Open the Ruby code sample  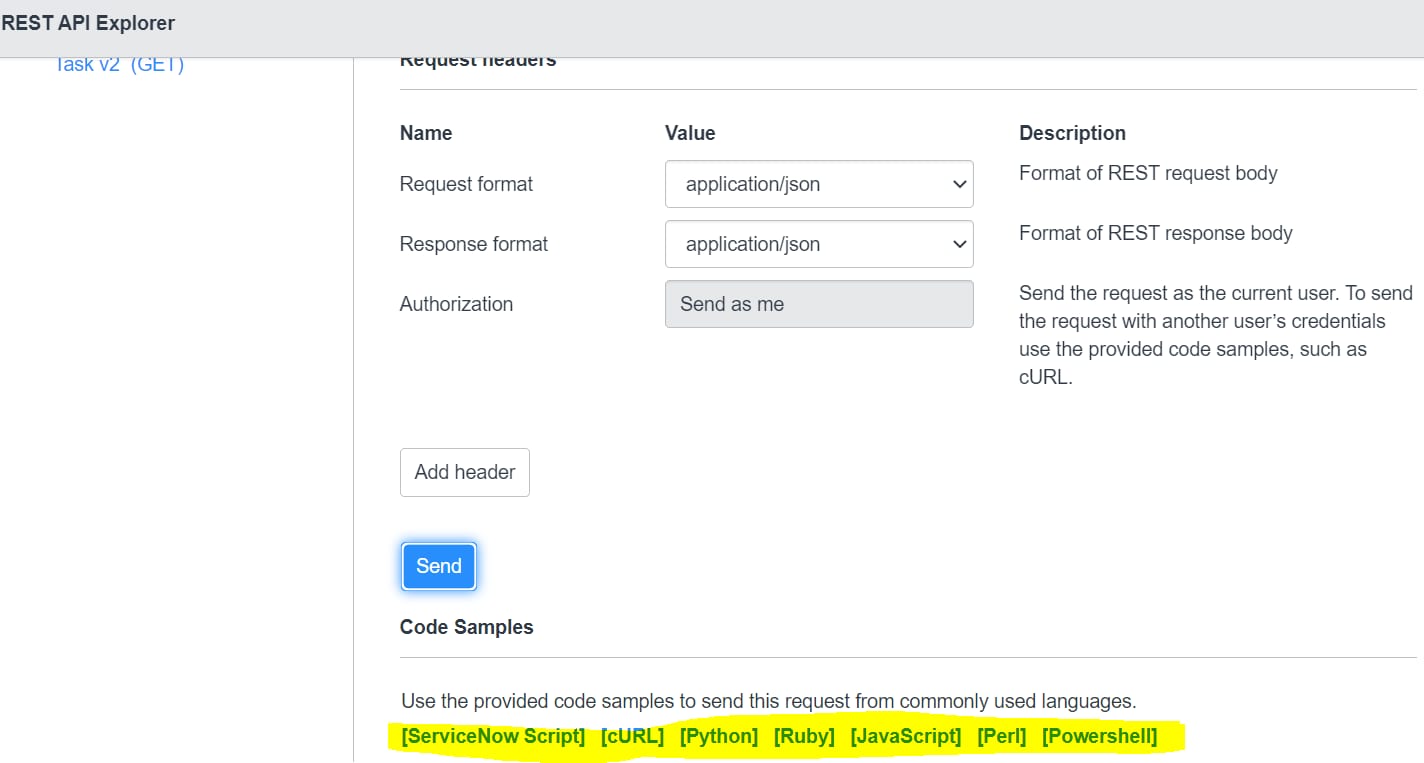pyautogui.click(x=804, y=736)
